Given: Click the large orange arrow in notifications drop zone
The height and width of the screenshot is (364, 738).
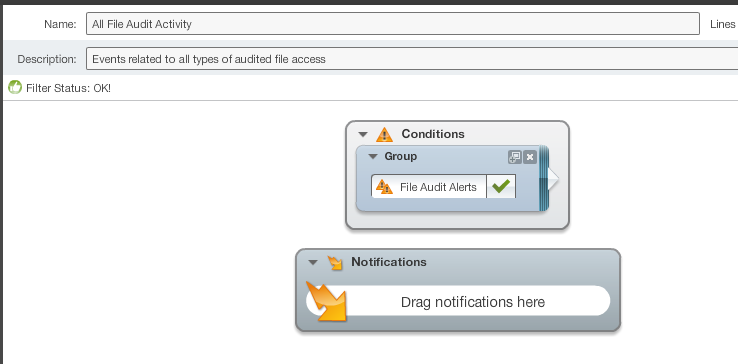Looking at the screenshot, I should pyautogui.click(x=326, y=301).
